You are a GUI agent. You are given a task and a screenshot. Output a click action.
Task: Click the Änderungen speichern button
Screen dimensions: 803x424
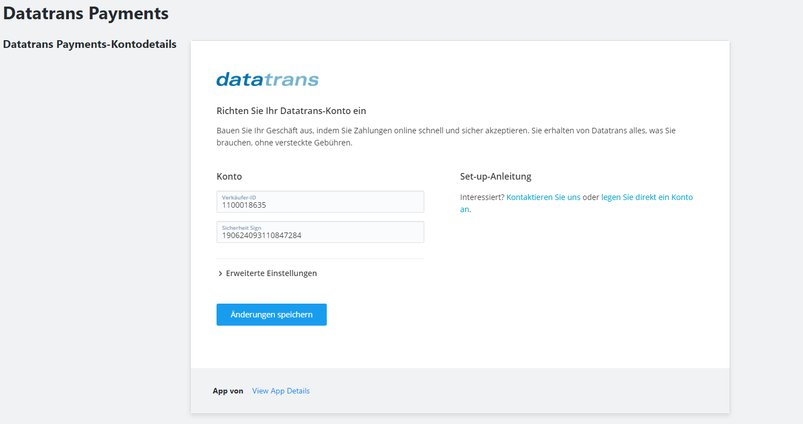[271, 314]
